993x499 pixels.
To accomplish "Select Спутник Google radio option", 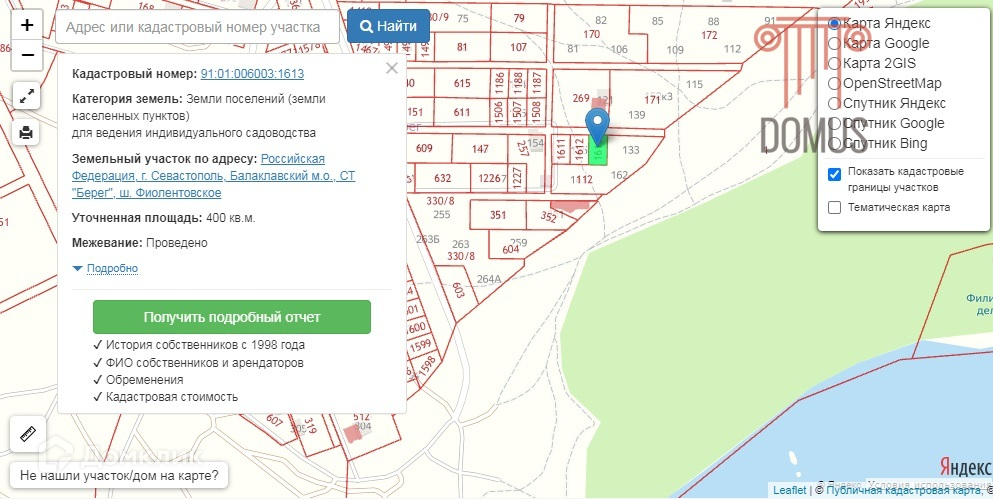I will coord(835,123).
